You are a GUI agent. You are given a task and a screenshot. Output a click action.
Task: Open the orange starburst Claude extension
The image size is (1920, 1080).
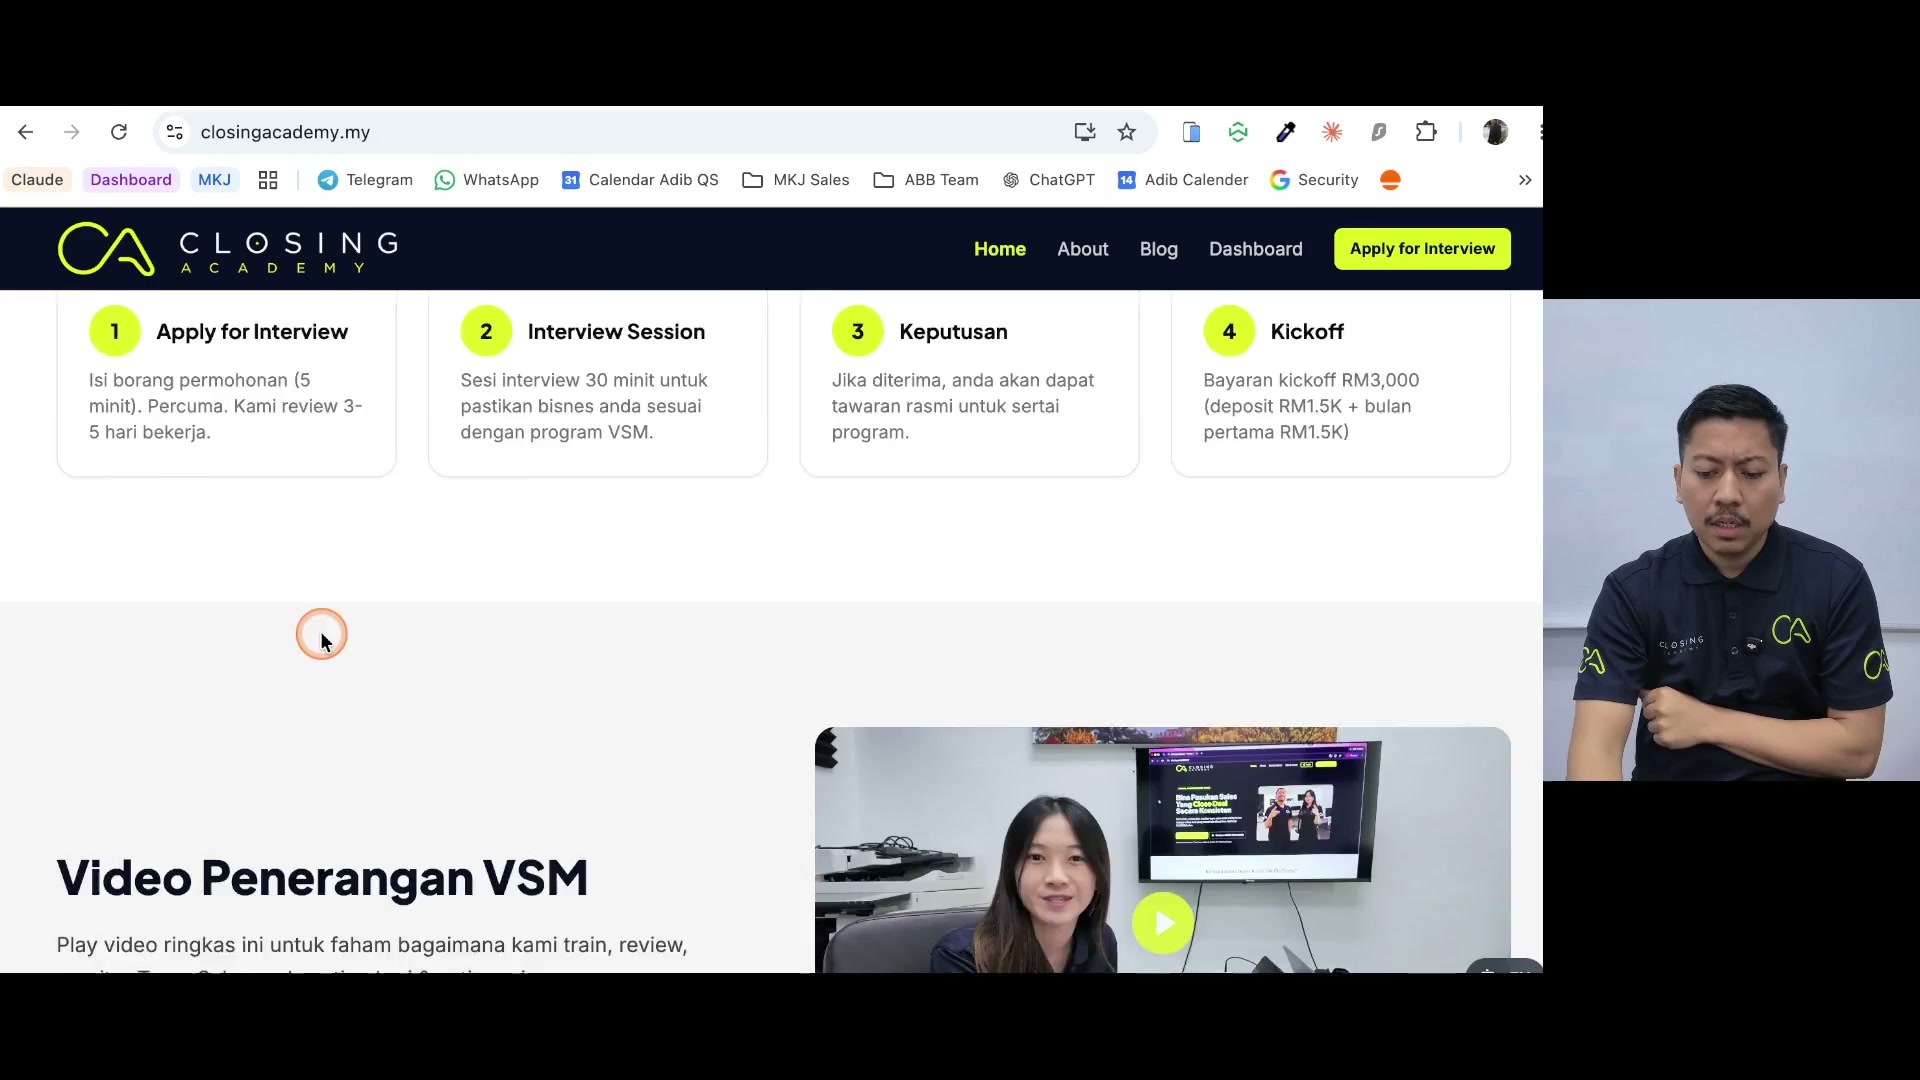[1332, 132]
